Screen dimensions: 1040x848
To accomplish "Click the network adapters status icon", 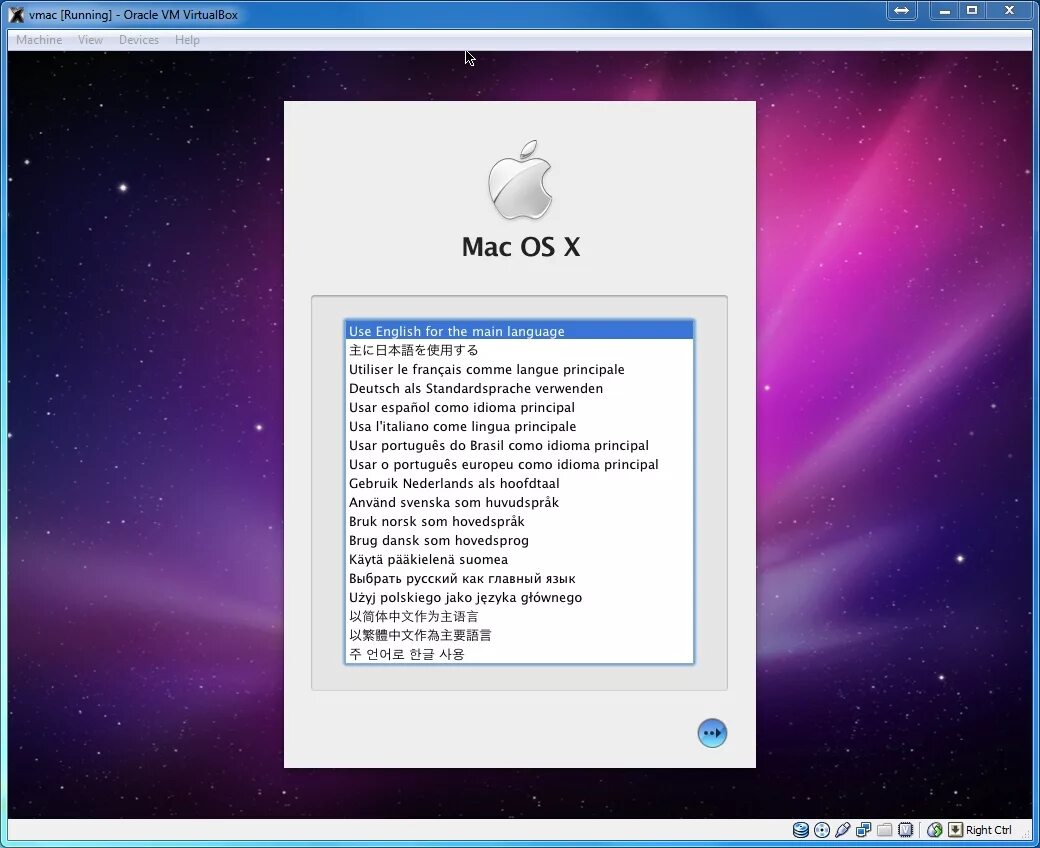I will pyautogui.click(x=864, y=829).
